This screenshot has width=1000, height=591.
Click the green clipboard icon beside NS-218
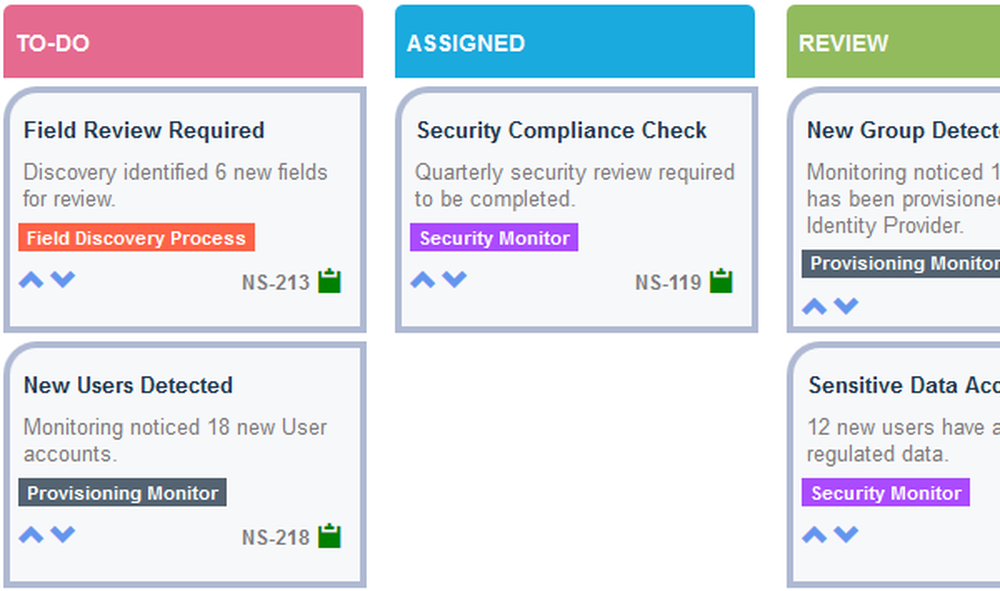(x=330, y=536)
